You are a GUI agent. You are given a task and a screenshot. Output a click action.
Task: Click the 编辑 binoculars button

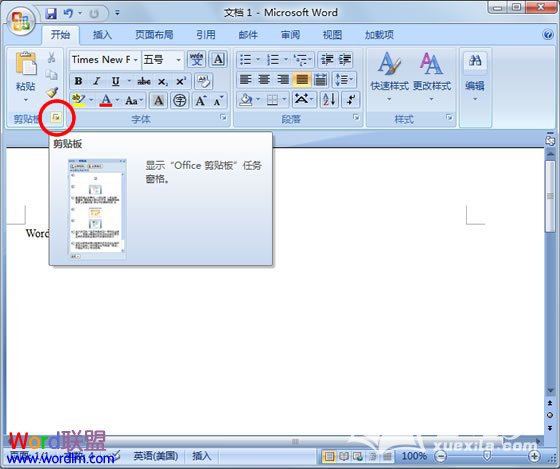(x=475, y=77)
